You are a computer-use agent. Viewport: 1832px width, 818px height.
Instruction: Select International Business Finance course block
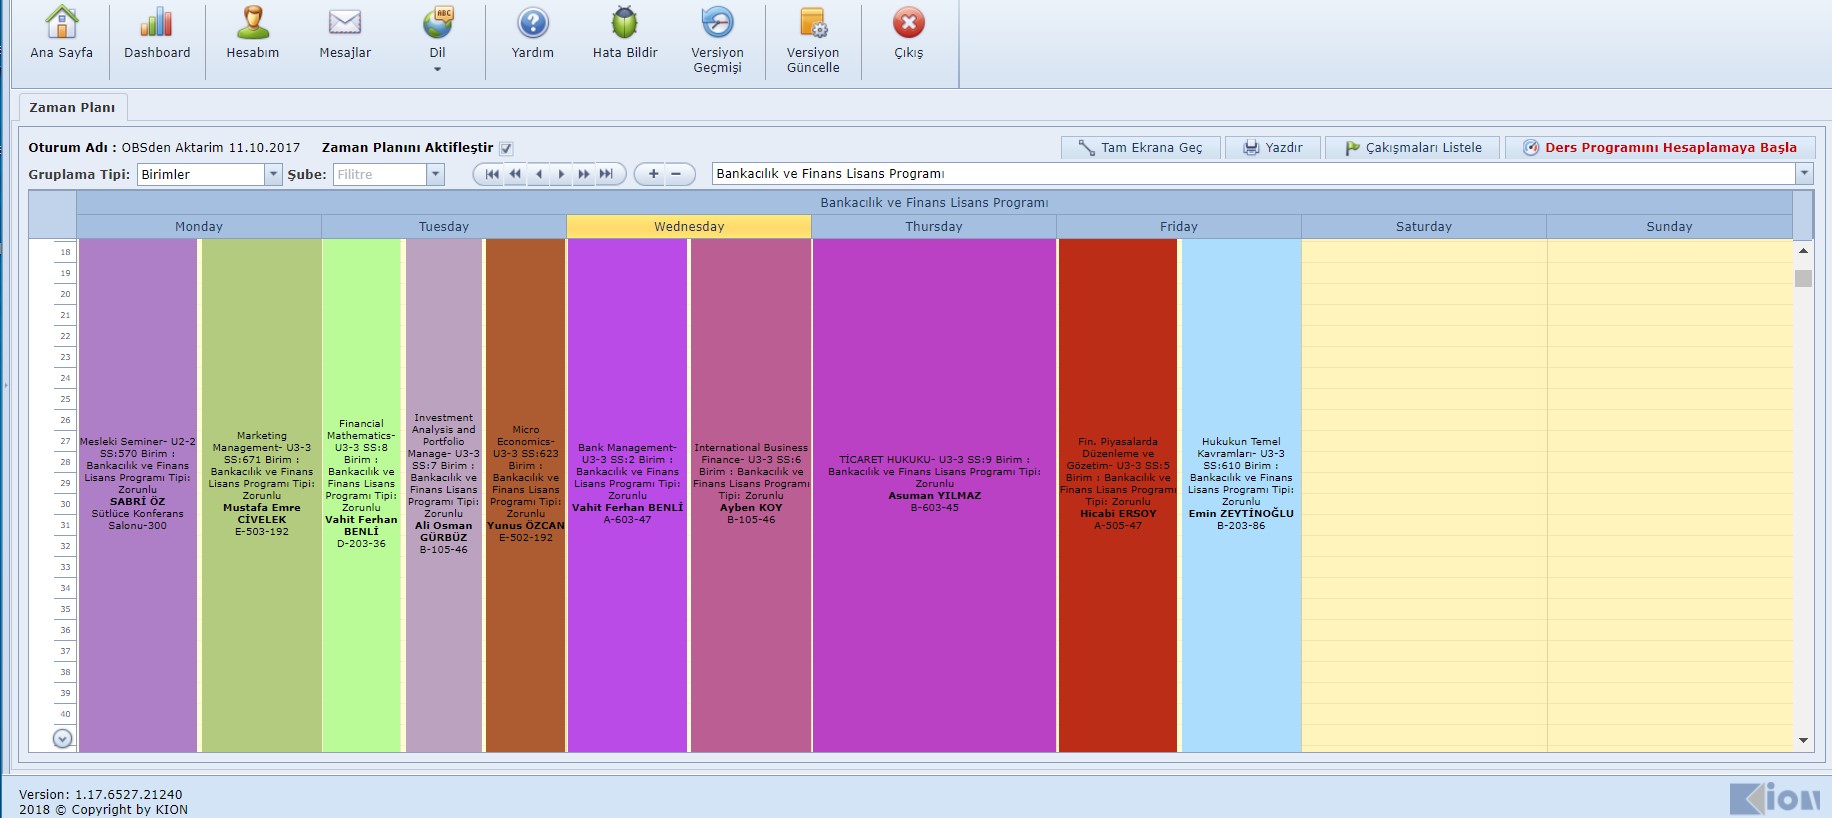tap(751, 495)
